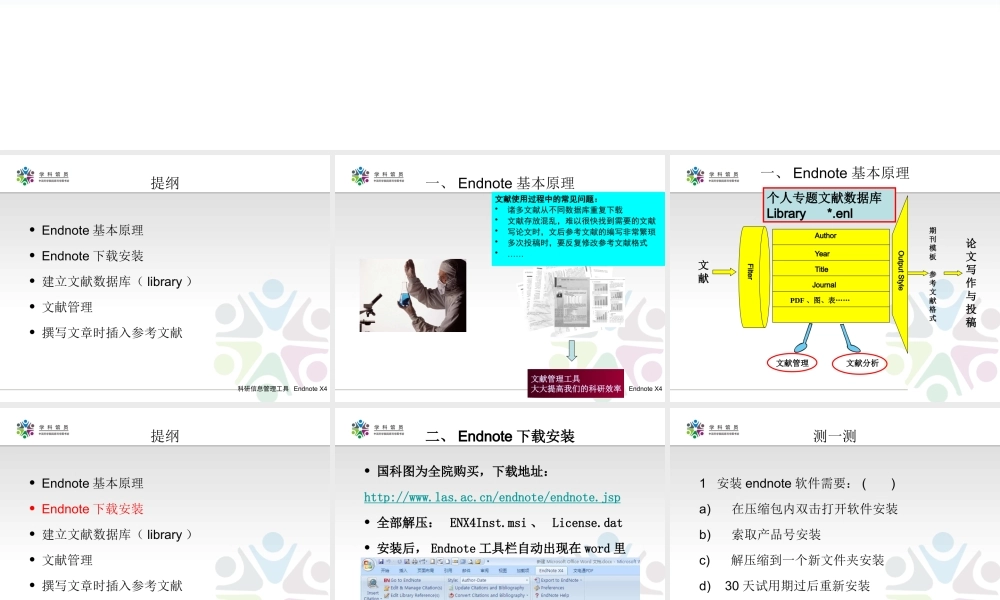Viewport: 1000px width, 600px height.
Task: Click the Save icon on the Quick Access Toolbar
Action: click(x=381, y=561)
